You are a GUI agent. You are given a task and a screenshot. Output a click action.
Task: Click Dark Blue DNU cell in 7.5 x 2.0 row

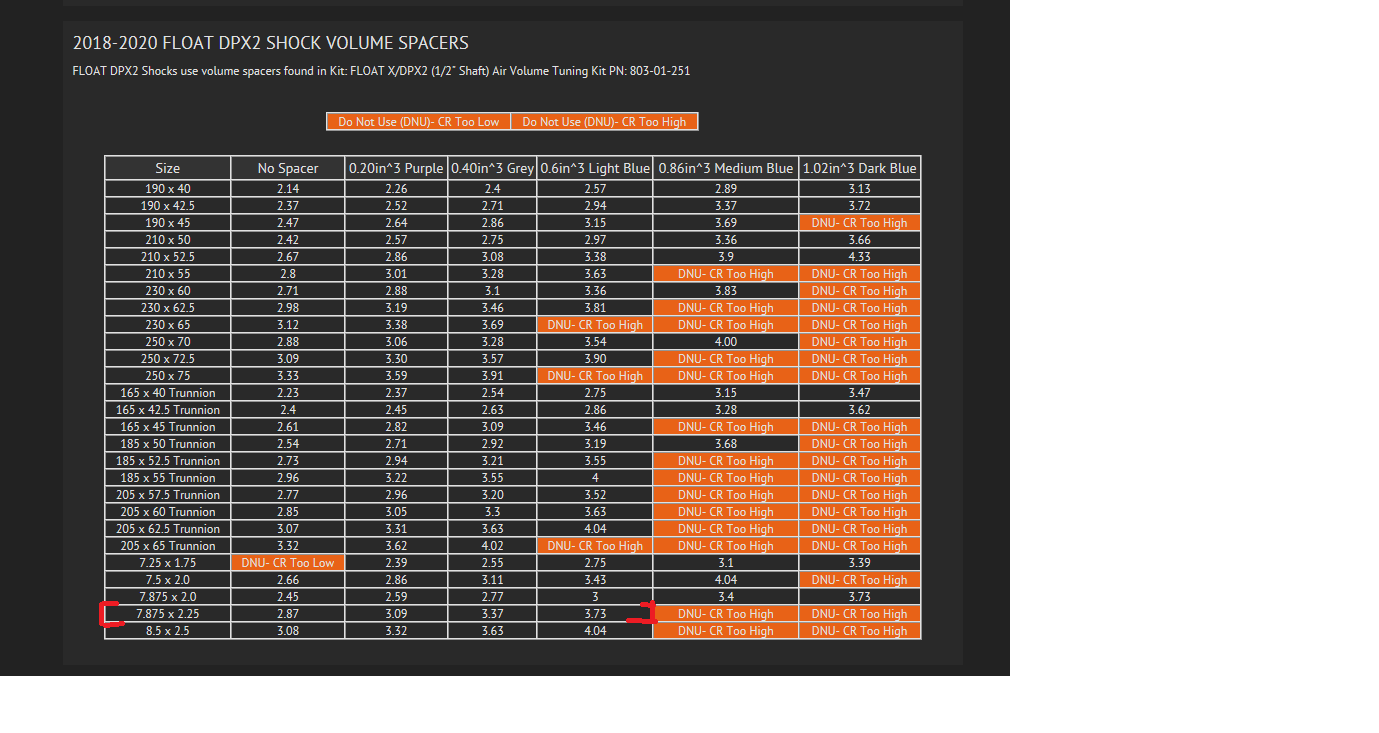[860, 579]
